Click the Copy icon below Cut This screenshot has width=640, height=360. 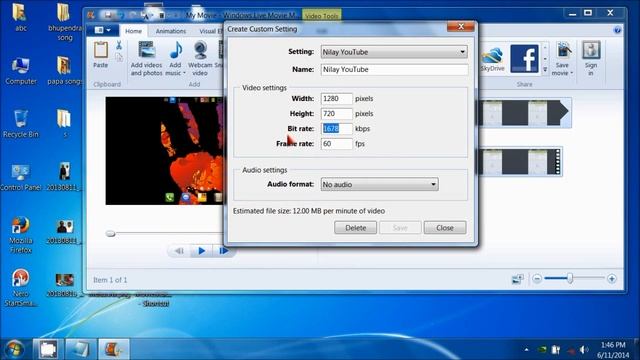pyautogui.click(x=119, y=58)
